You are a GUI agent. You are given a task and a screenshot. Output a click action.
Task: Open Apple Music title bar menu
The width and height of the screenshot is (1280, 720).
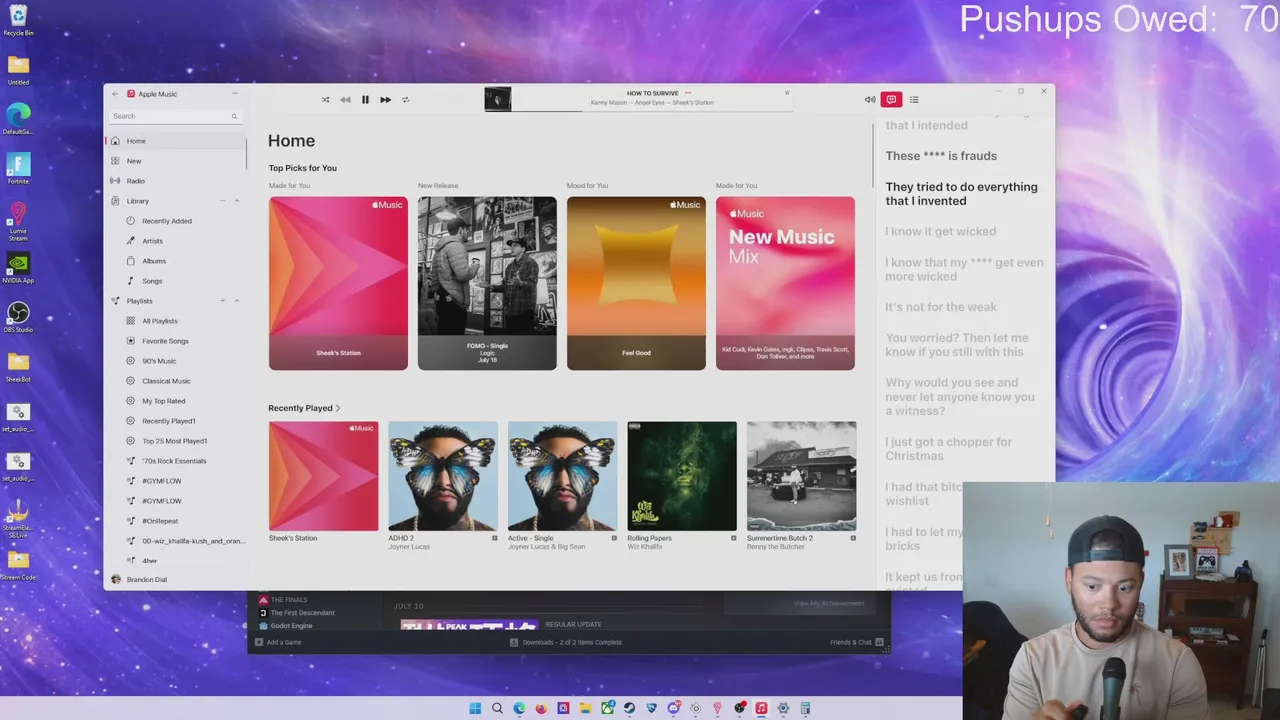coord(234,94)
